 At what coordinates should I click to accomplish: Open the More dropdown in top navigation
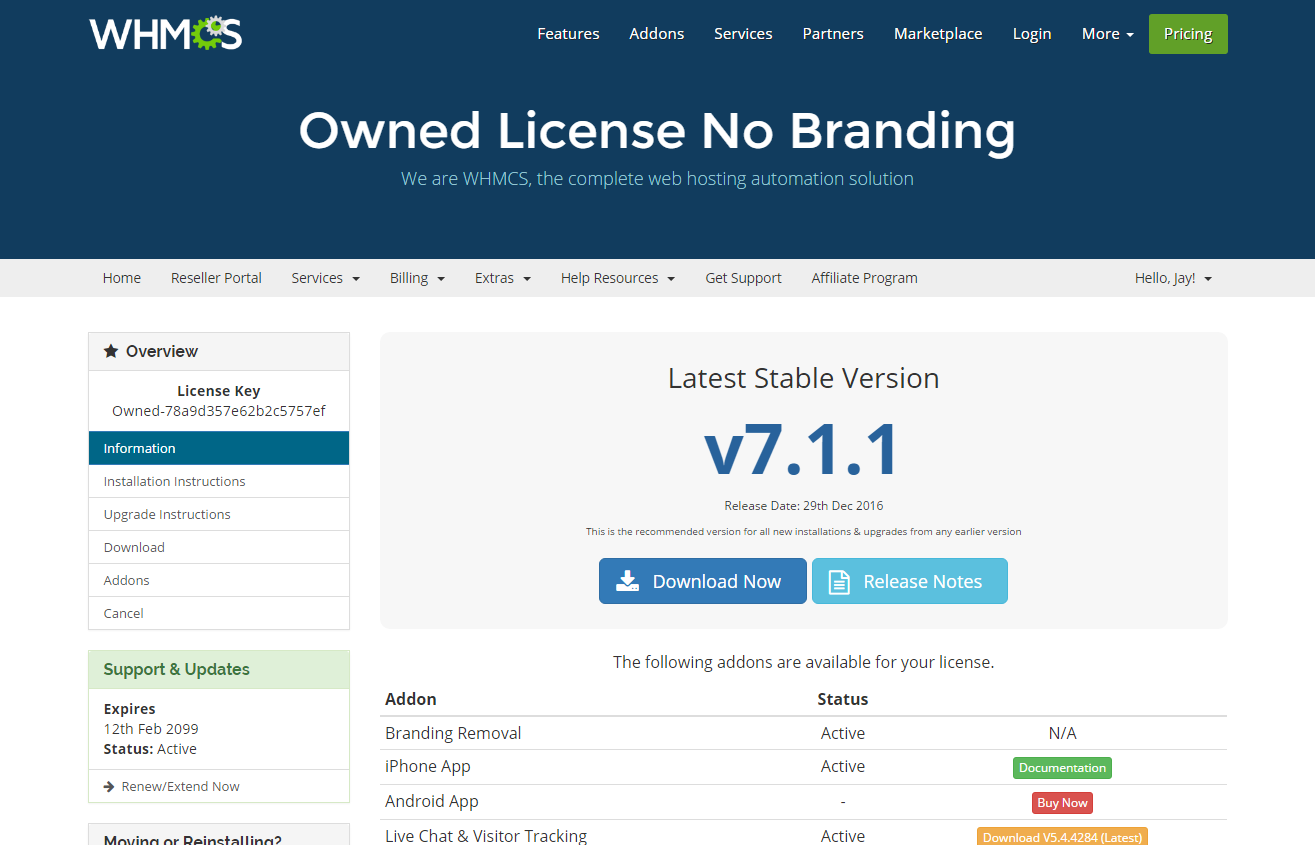click(x=1107, y=34)
